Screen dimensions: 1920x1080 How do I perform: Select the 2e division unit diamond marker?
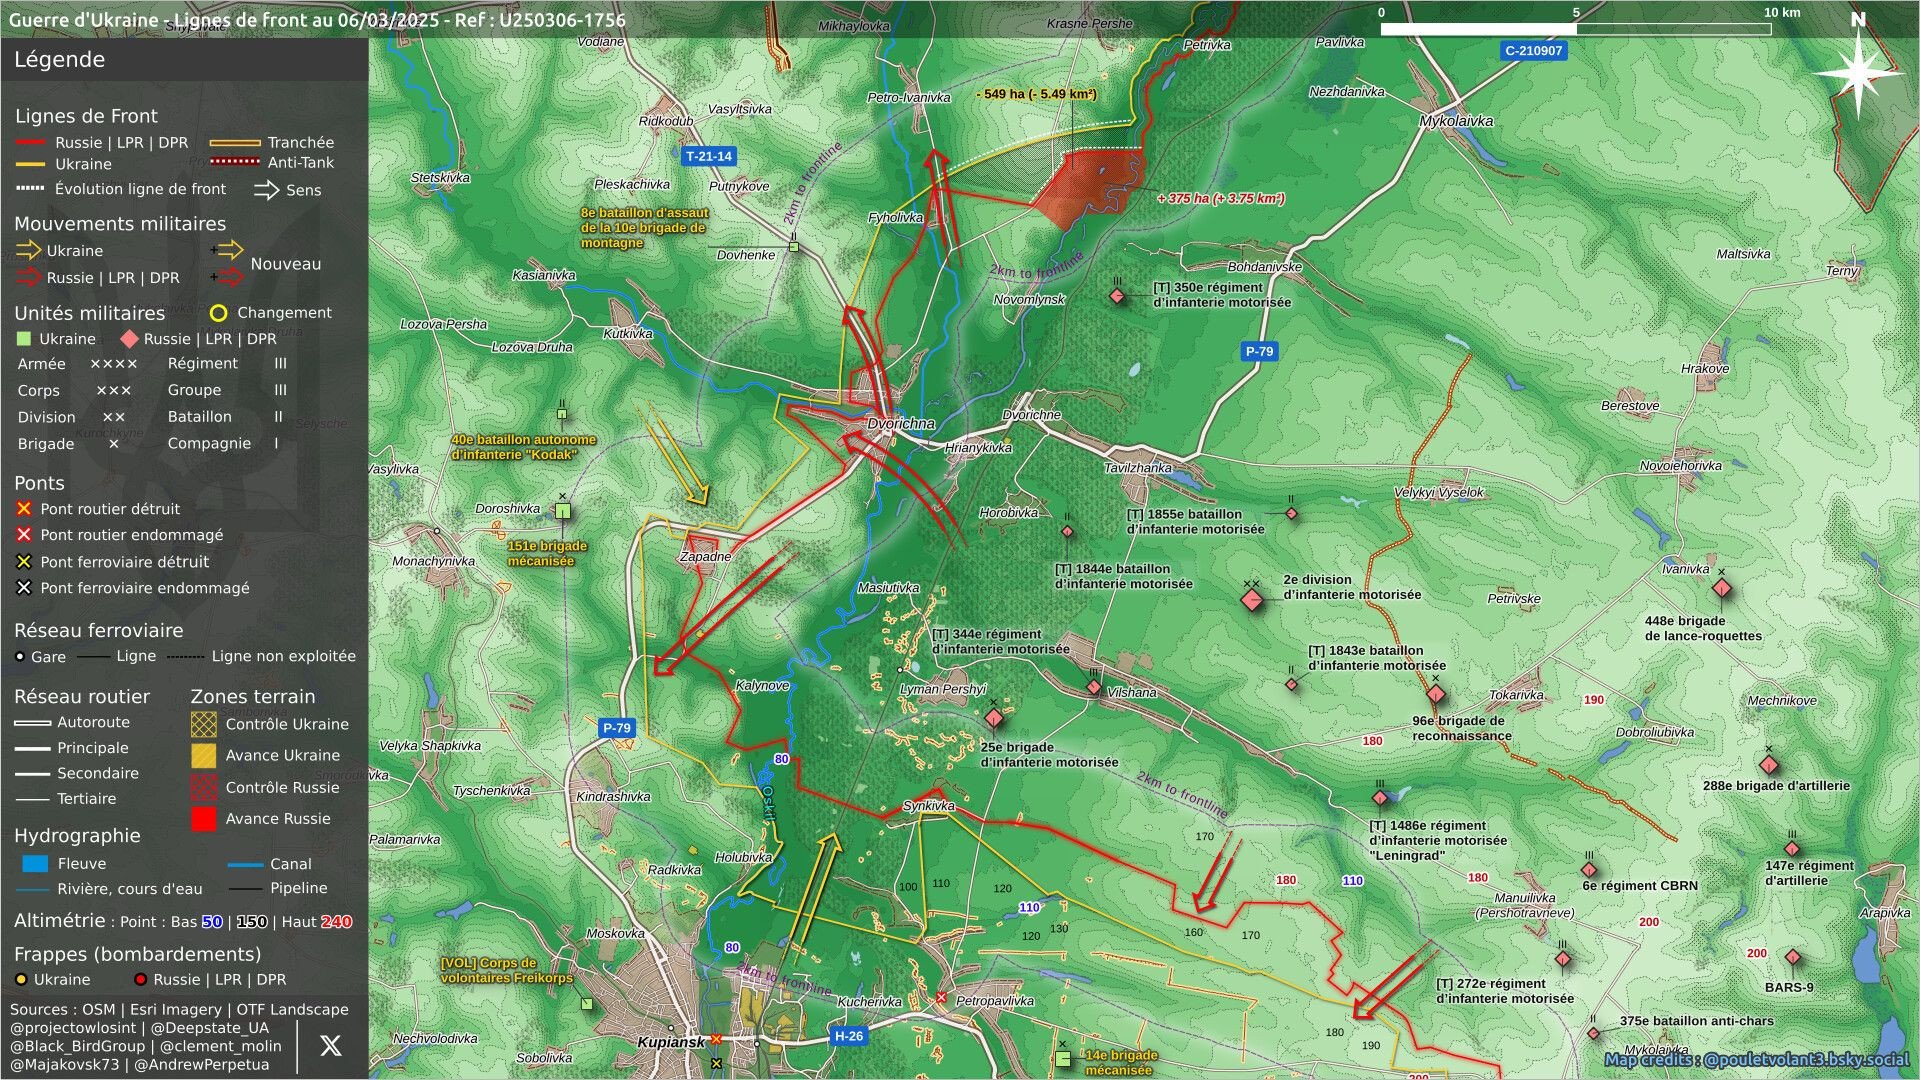(x=1251, y=600)
